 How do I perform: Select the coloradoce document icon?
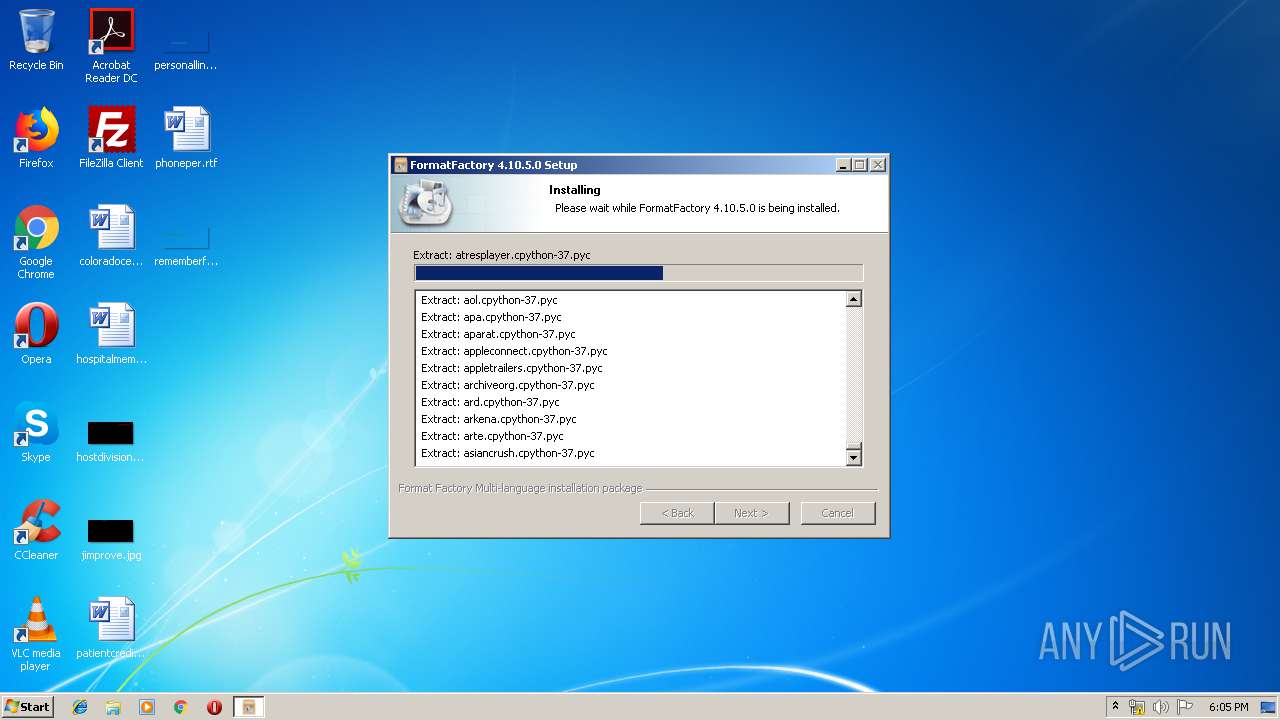111,236
